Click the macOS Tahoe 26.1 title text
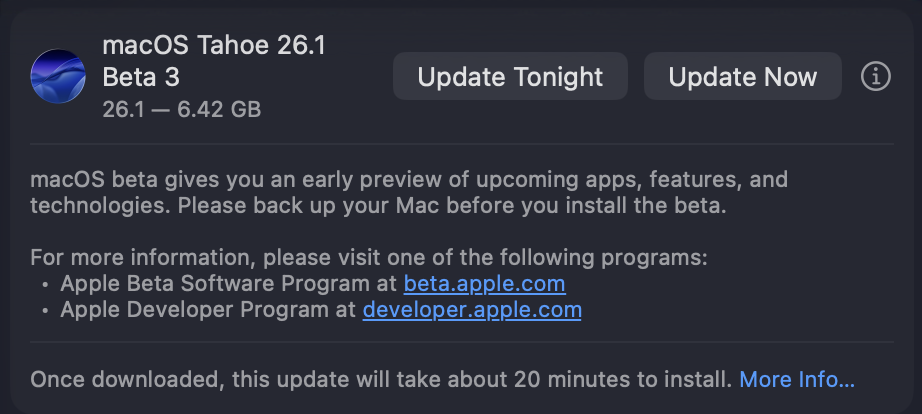 tap(214, 46)
